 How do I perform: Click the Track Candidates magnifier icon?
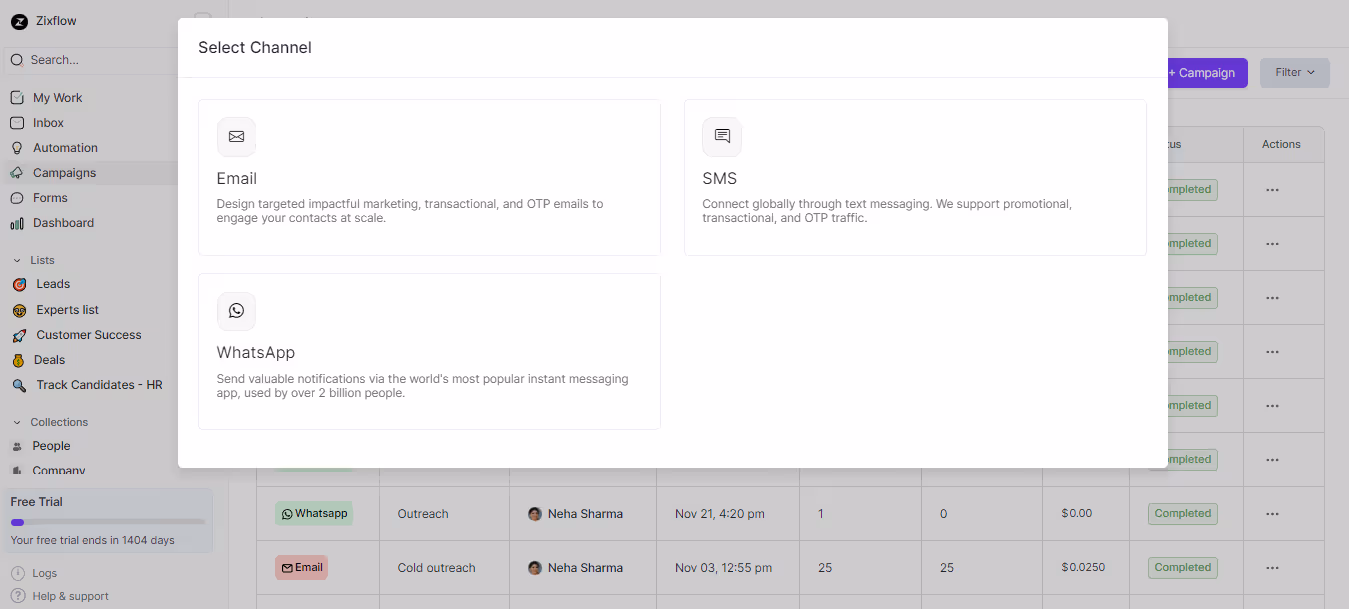19,385
